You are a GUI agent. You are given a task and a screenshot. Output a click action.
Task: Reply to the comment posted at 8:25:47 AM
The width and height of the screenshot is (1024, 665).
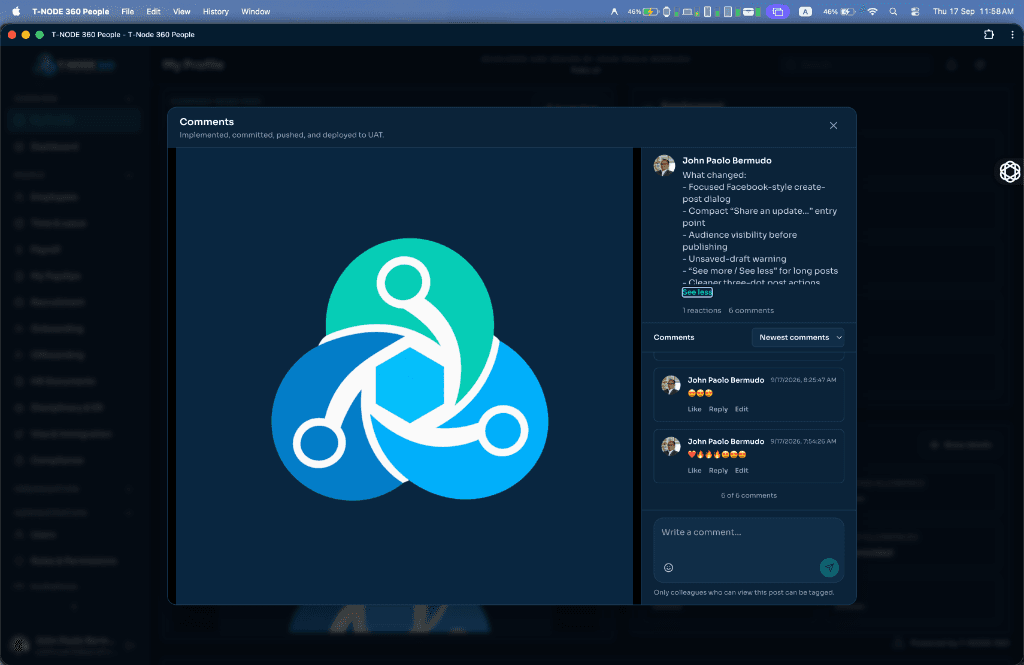tap(718, 409)
